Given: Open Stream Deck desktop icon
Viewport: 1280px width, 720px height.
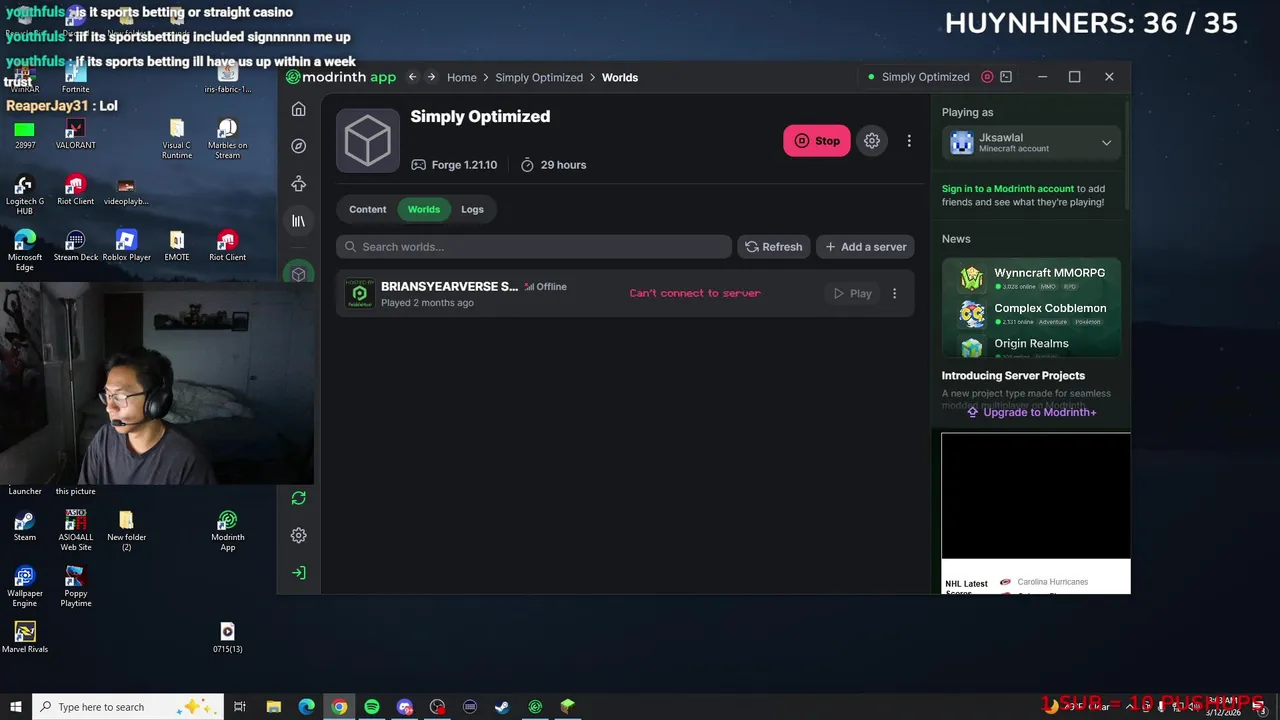Looking at the screenshot, I should 76,246.
